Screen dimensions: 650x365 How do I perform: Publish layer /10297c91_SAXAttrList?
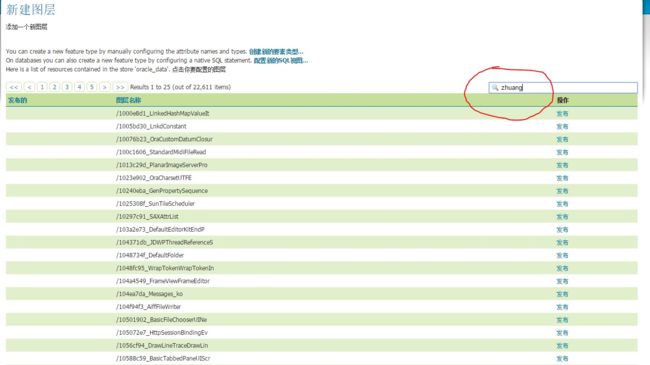click(562, 217)
